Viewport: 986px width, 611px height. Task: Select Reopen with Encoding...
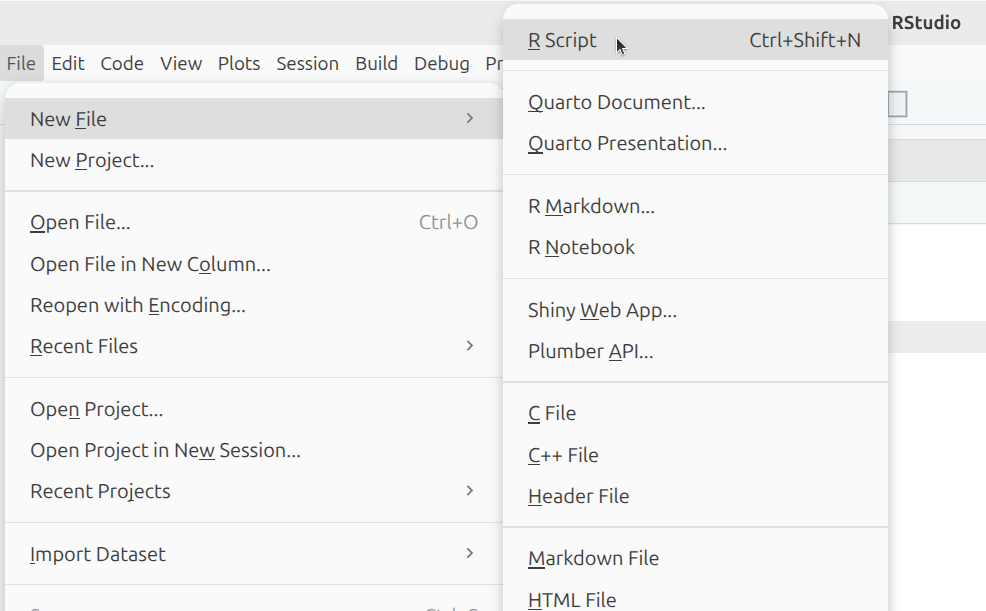click(254, 306)
